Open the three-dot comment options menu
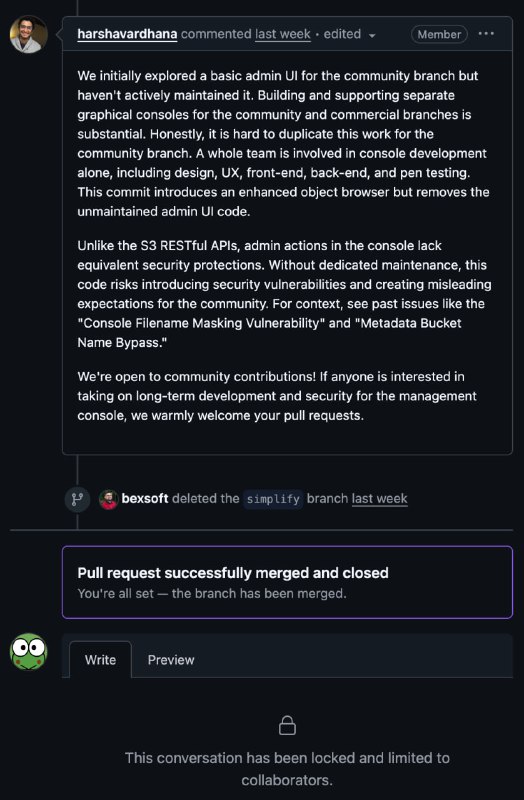Screen dimensions: 524x800 click(486, 34)
